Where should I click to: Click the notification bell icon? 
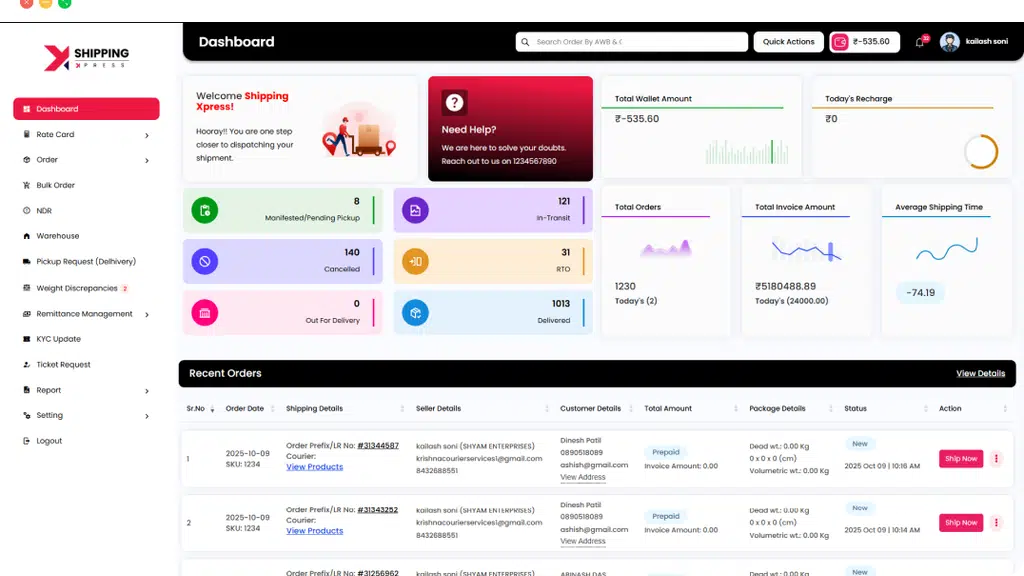[x=920, y=42]
